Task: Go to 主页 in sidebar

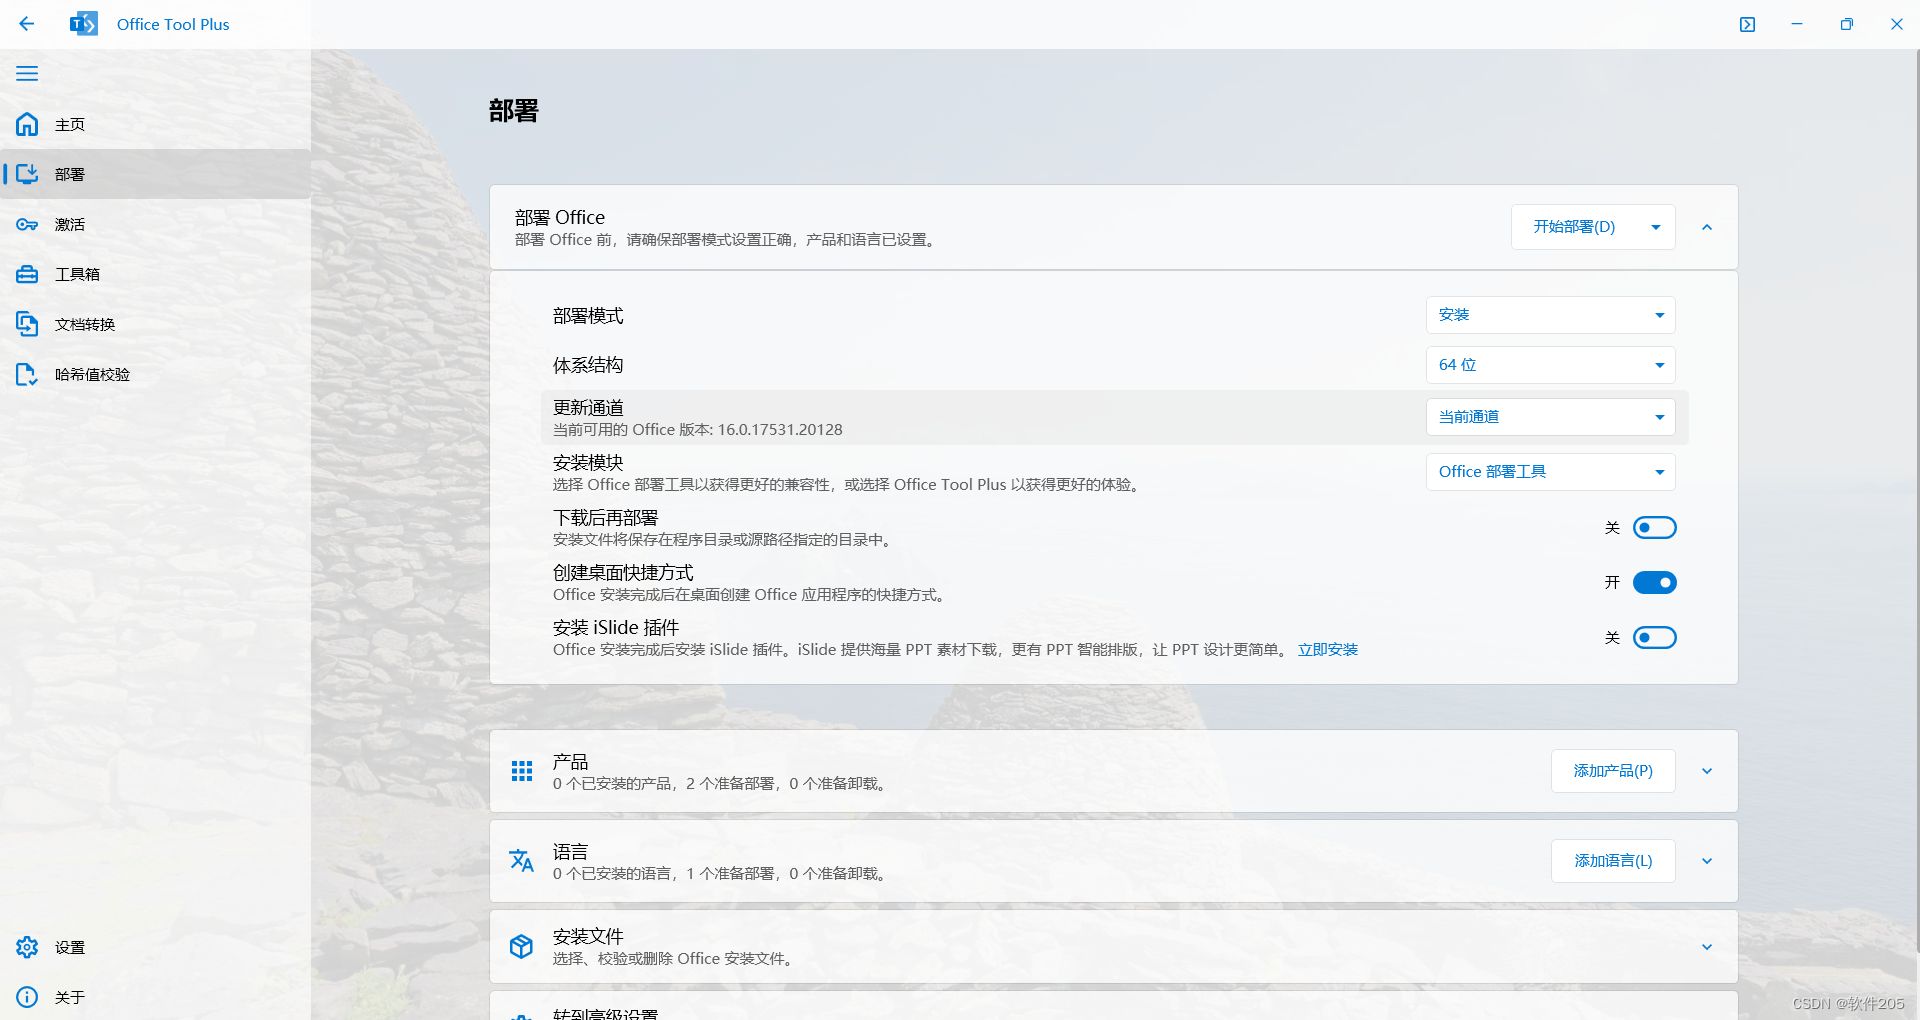Action: (155, 124)
